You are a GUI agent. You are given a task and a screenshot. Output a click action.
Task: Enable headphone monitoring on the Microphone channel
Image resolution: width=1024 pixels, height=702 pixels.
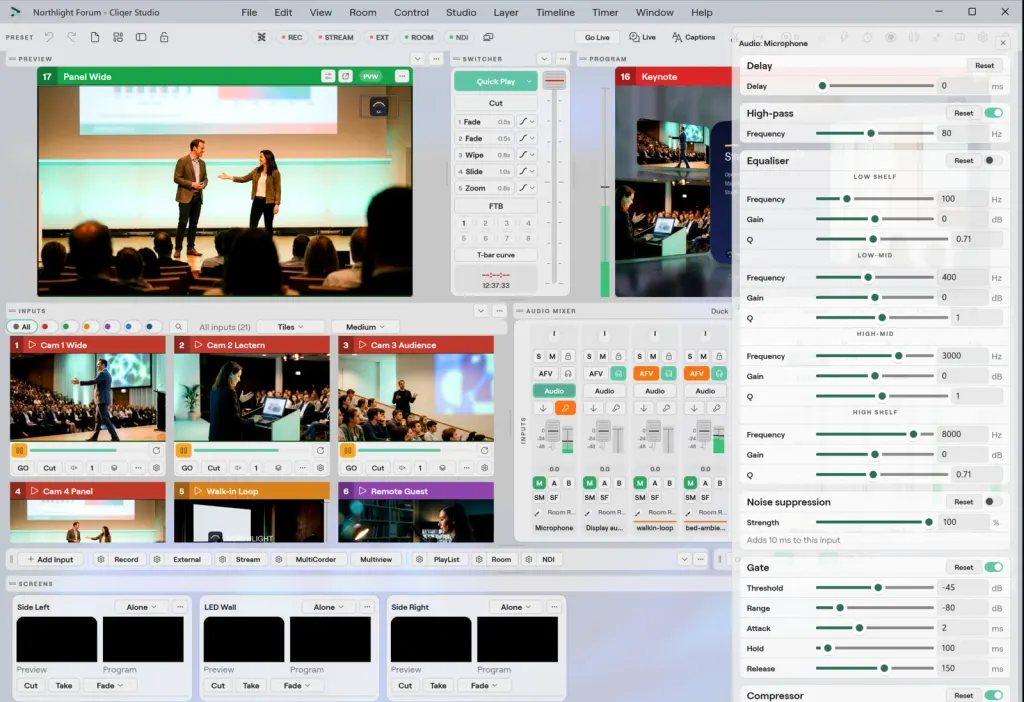click(x=568, y=374)
